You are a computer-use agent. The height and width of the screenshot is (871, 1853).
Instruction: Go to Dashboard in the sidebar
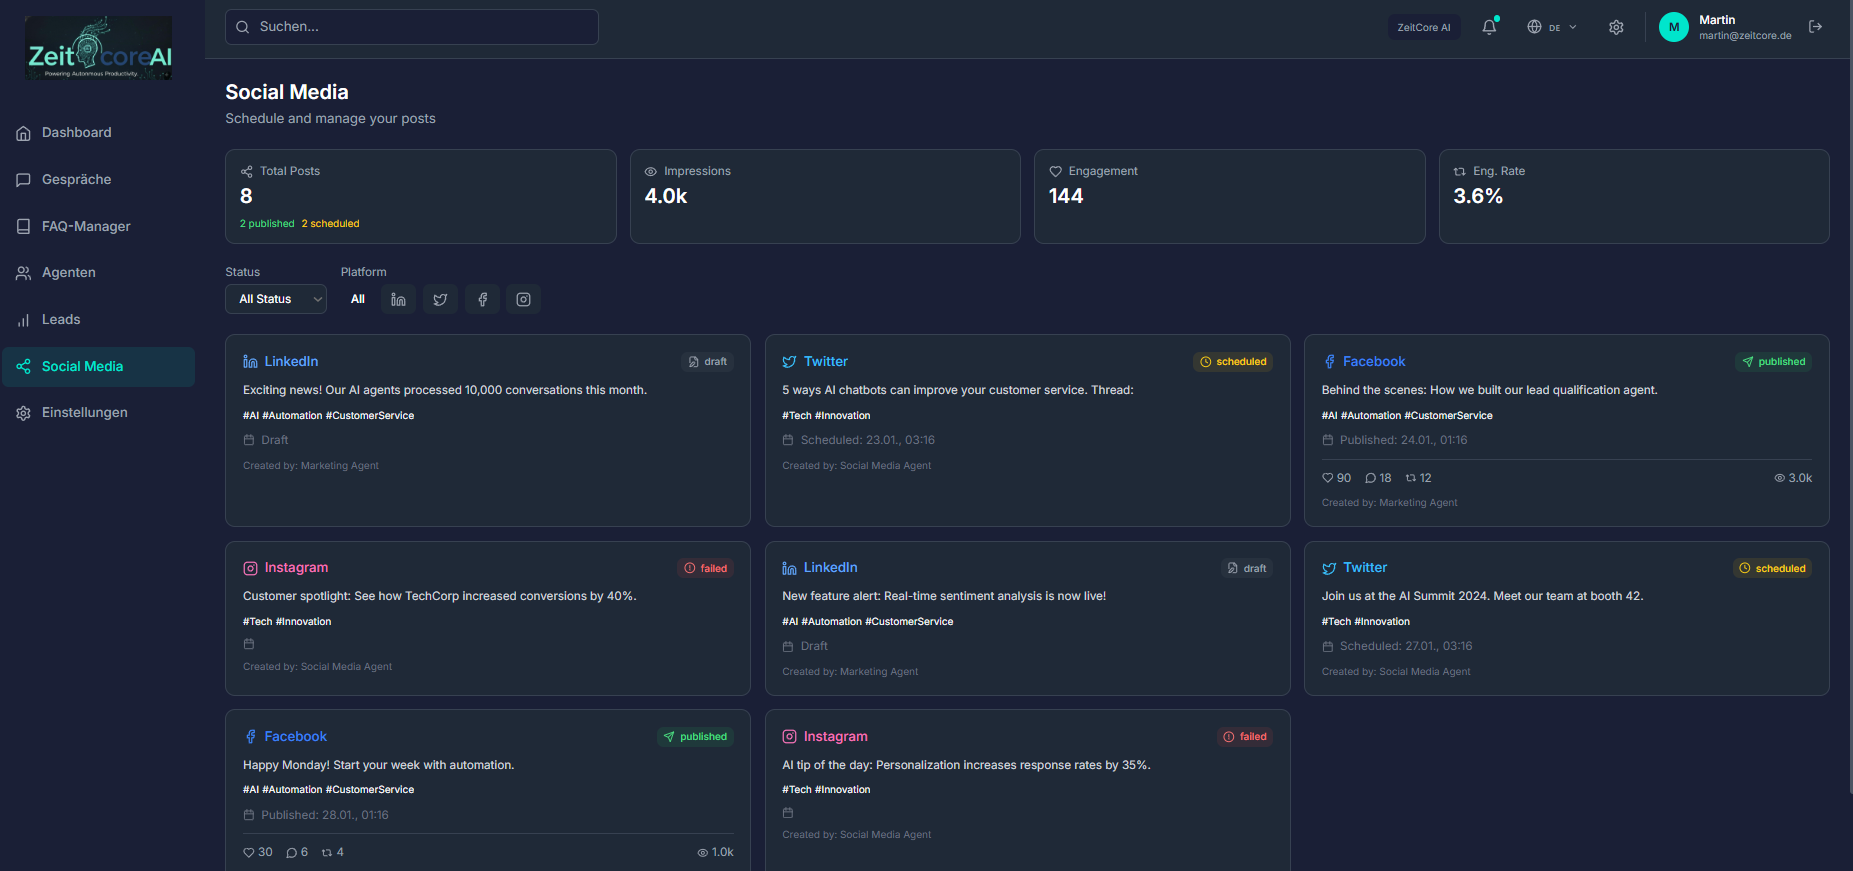pyautogui.click(x=77, y=133)
